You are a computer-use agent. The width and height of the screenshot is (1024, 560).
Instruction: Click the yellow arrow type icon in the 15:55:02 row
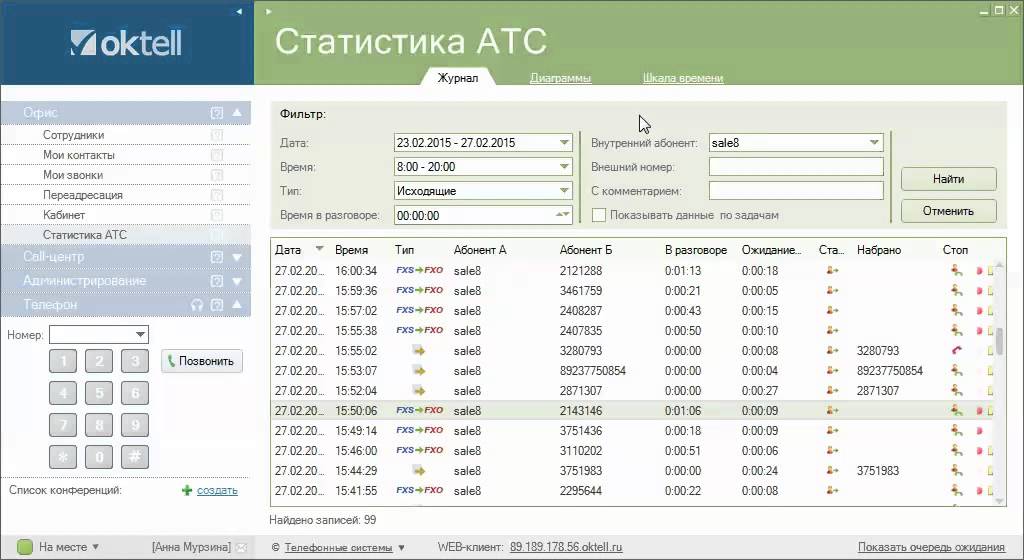tap(419, 350)
